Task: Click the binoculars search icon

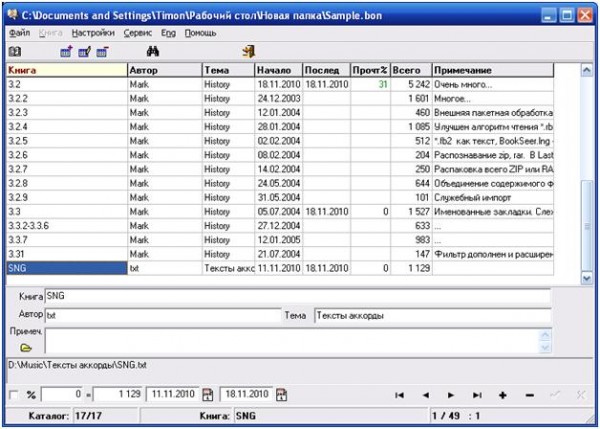Action: (153, 51)
